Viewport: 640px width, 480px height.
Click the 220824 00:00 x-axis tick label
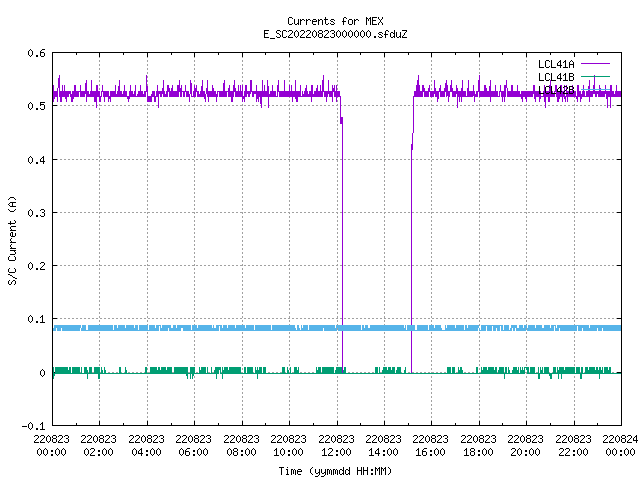point(620,446)
